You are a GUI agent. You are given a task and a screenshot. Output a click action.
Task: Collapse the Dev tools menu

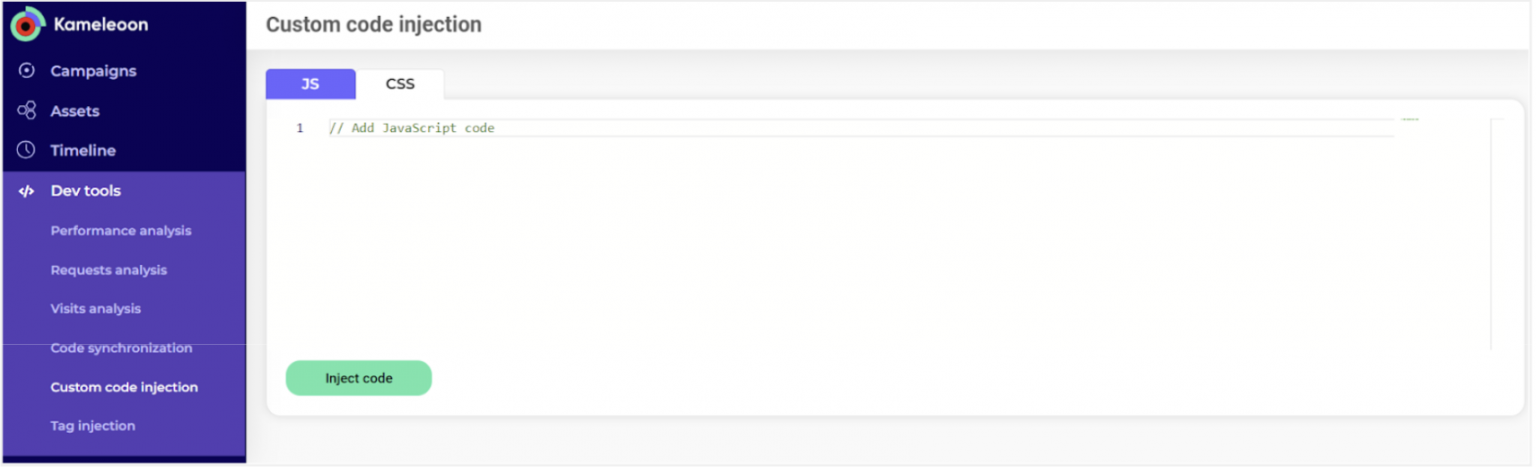click(86, 191)
